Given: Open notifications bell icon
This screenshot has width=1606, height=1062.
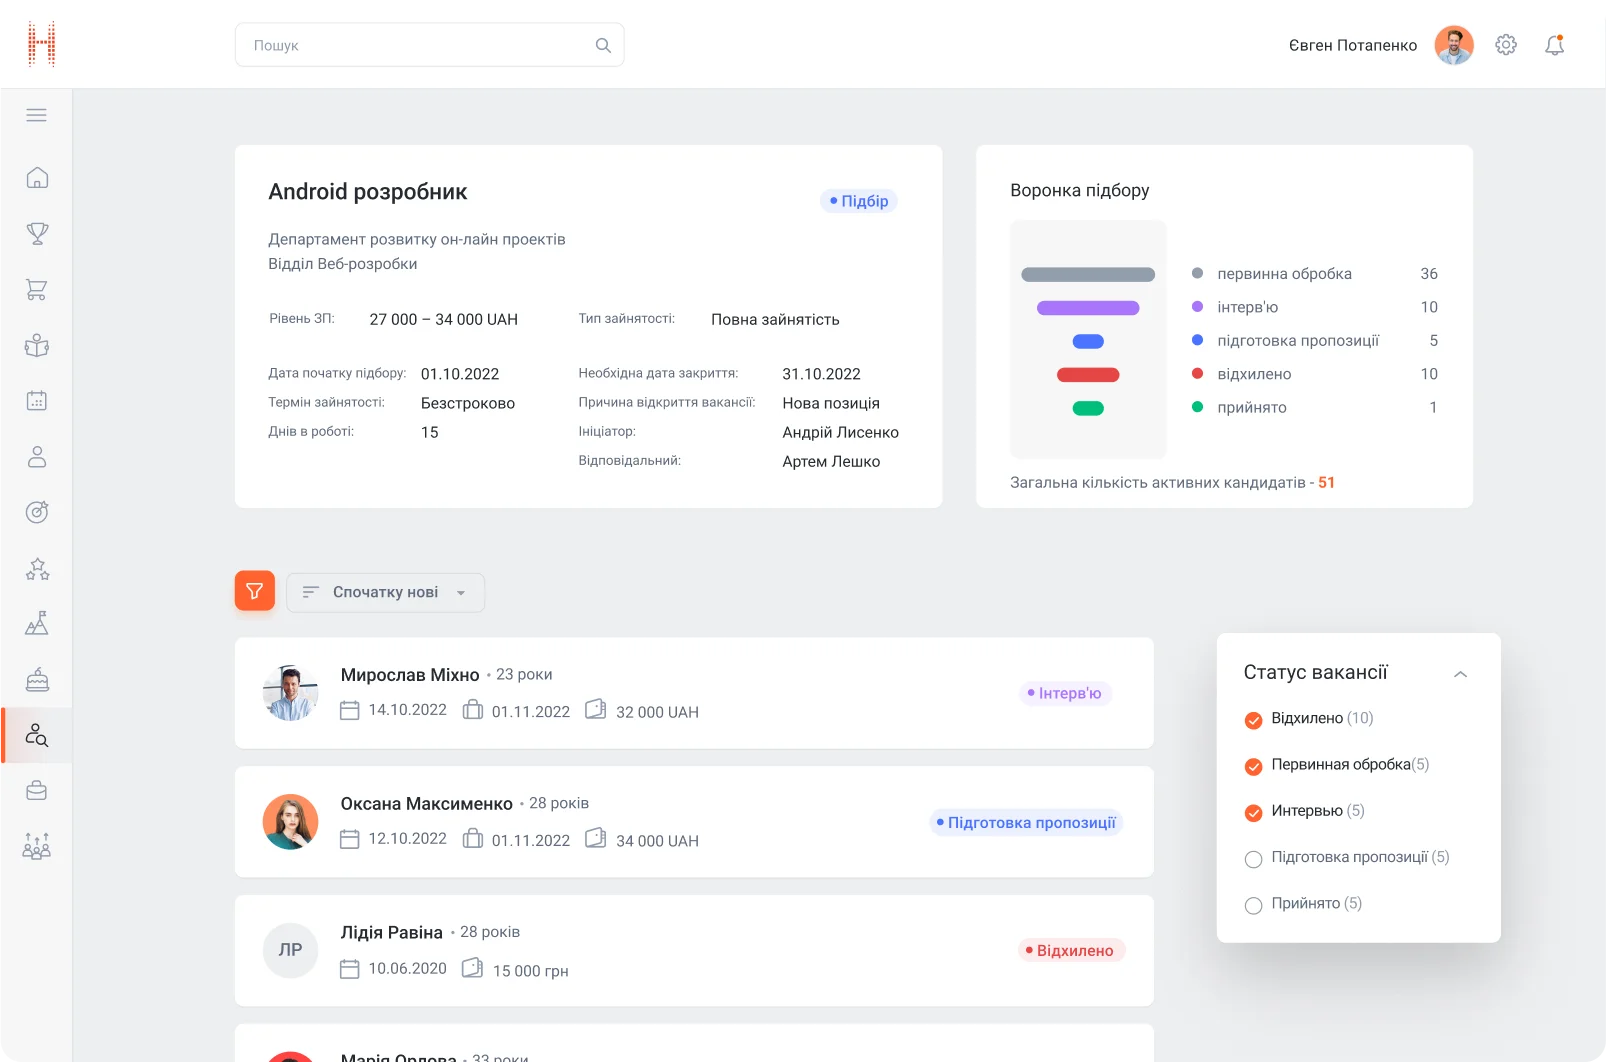Looking at the screenshot, I should [1554, 45].
